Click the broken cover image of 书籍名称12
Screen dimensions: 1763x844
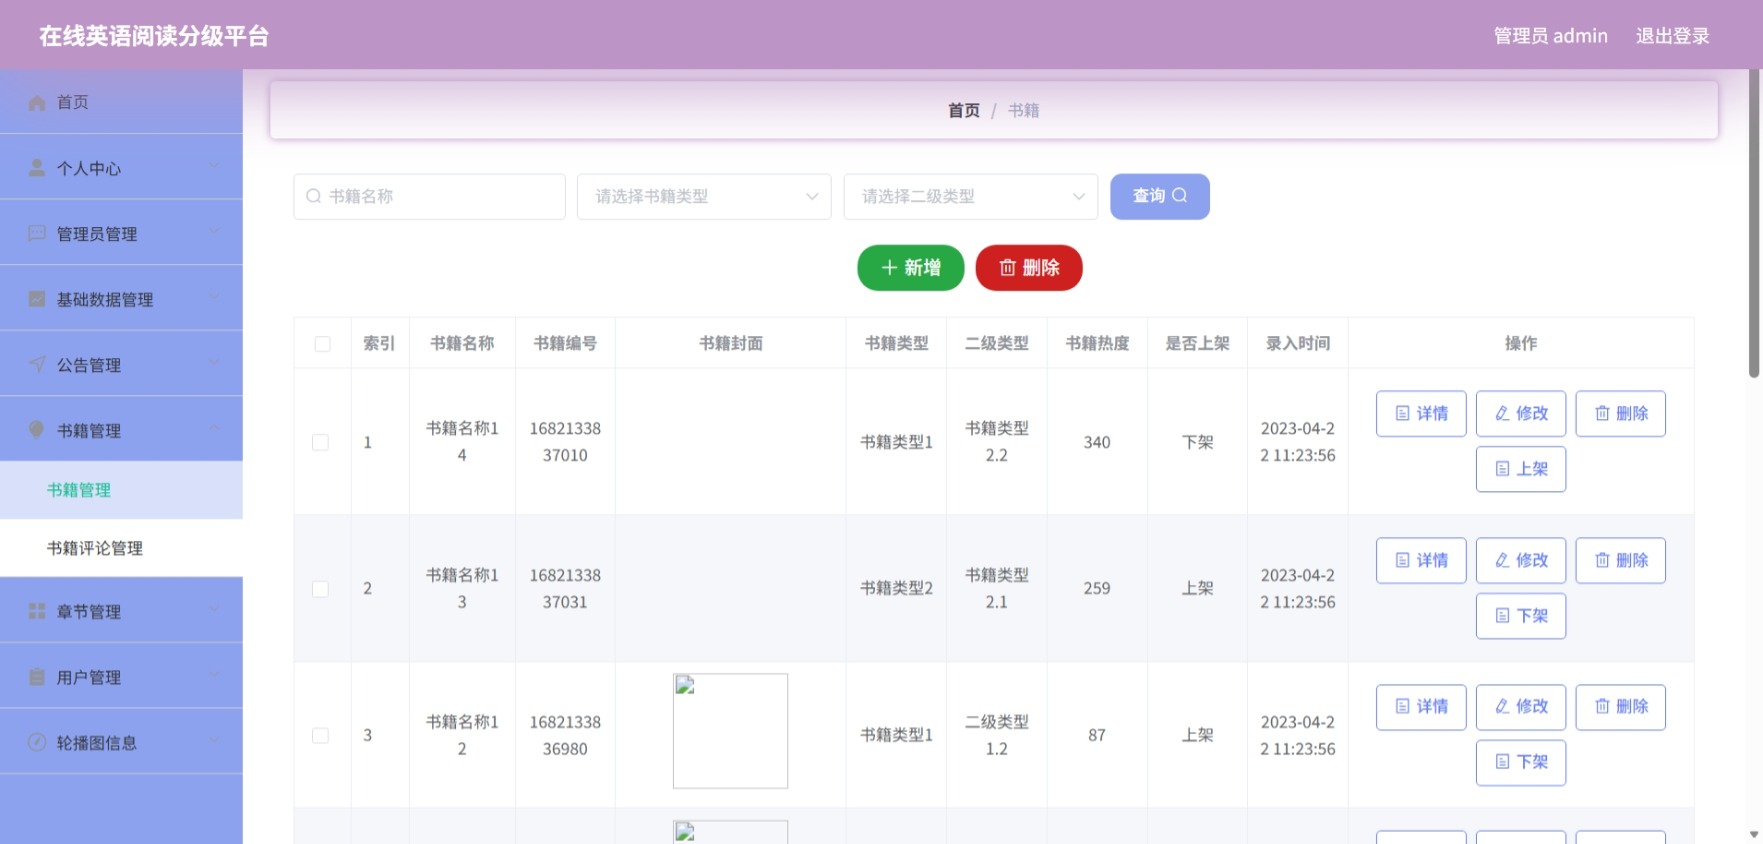coord(730,731)
